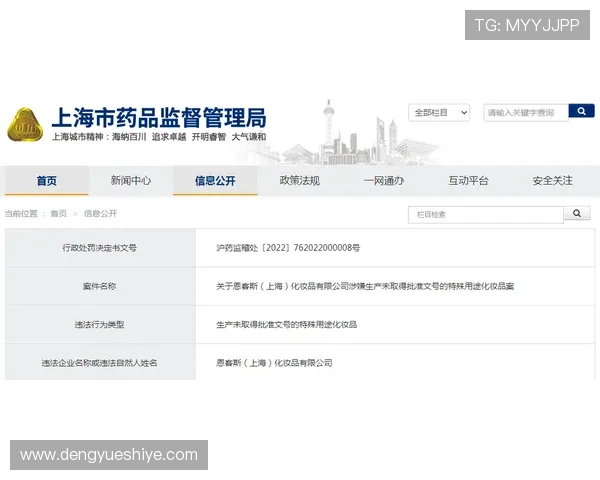The width and height of the screenshot is (600, 480).
Task: Click the 当前位置 breadcrumb label
Action: tap(21, 214)
